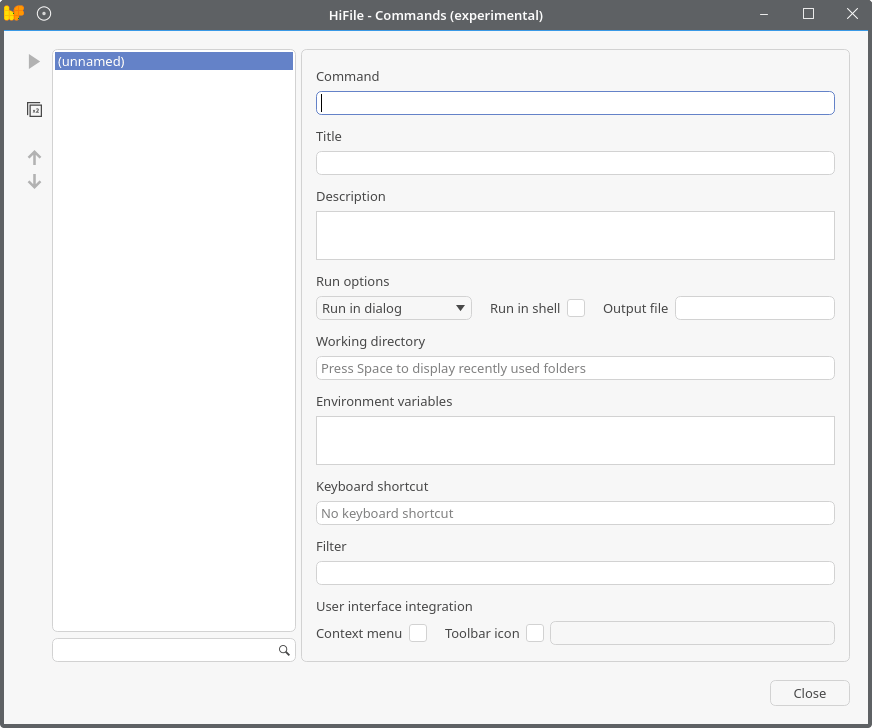Enable the Run in shell checkbox

(x=576, y=308)
